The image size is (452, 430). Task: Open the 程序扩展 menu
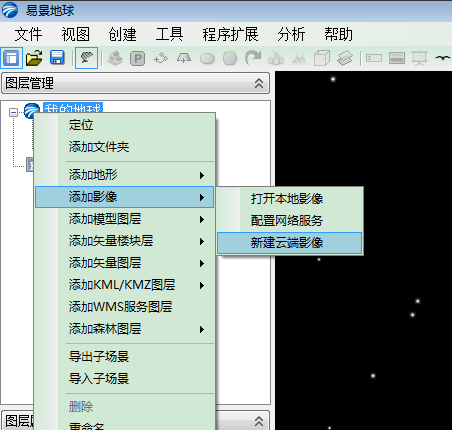tap(230, 34)
